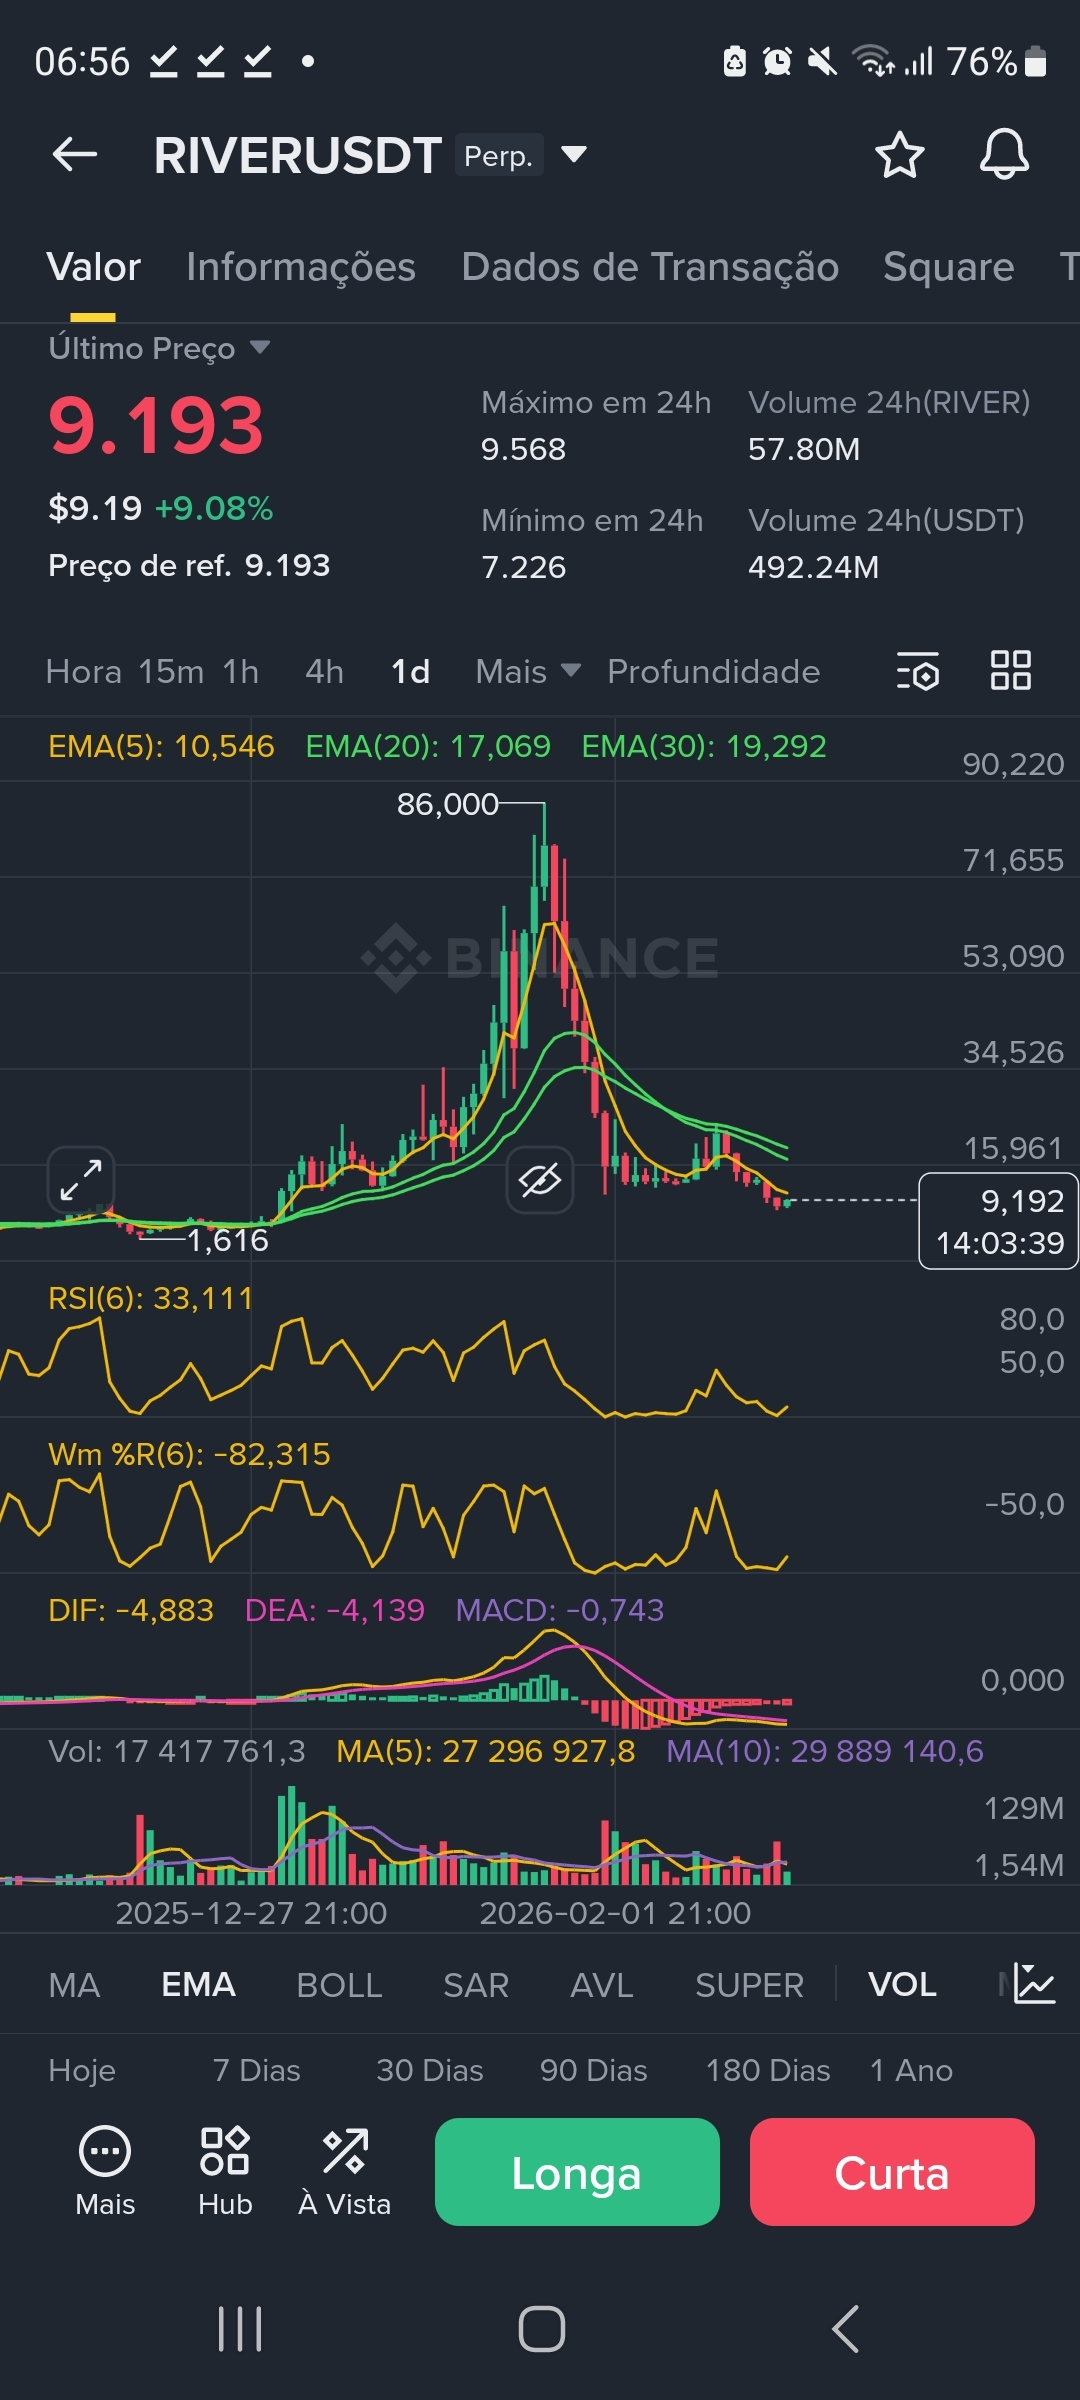Switch to Informações tab
Image resolution: width=1080 pixels, height=2400 pixels.
301,267
